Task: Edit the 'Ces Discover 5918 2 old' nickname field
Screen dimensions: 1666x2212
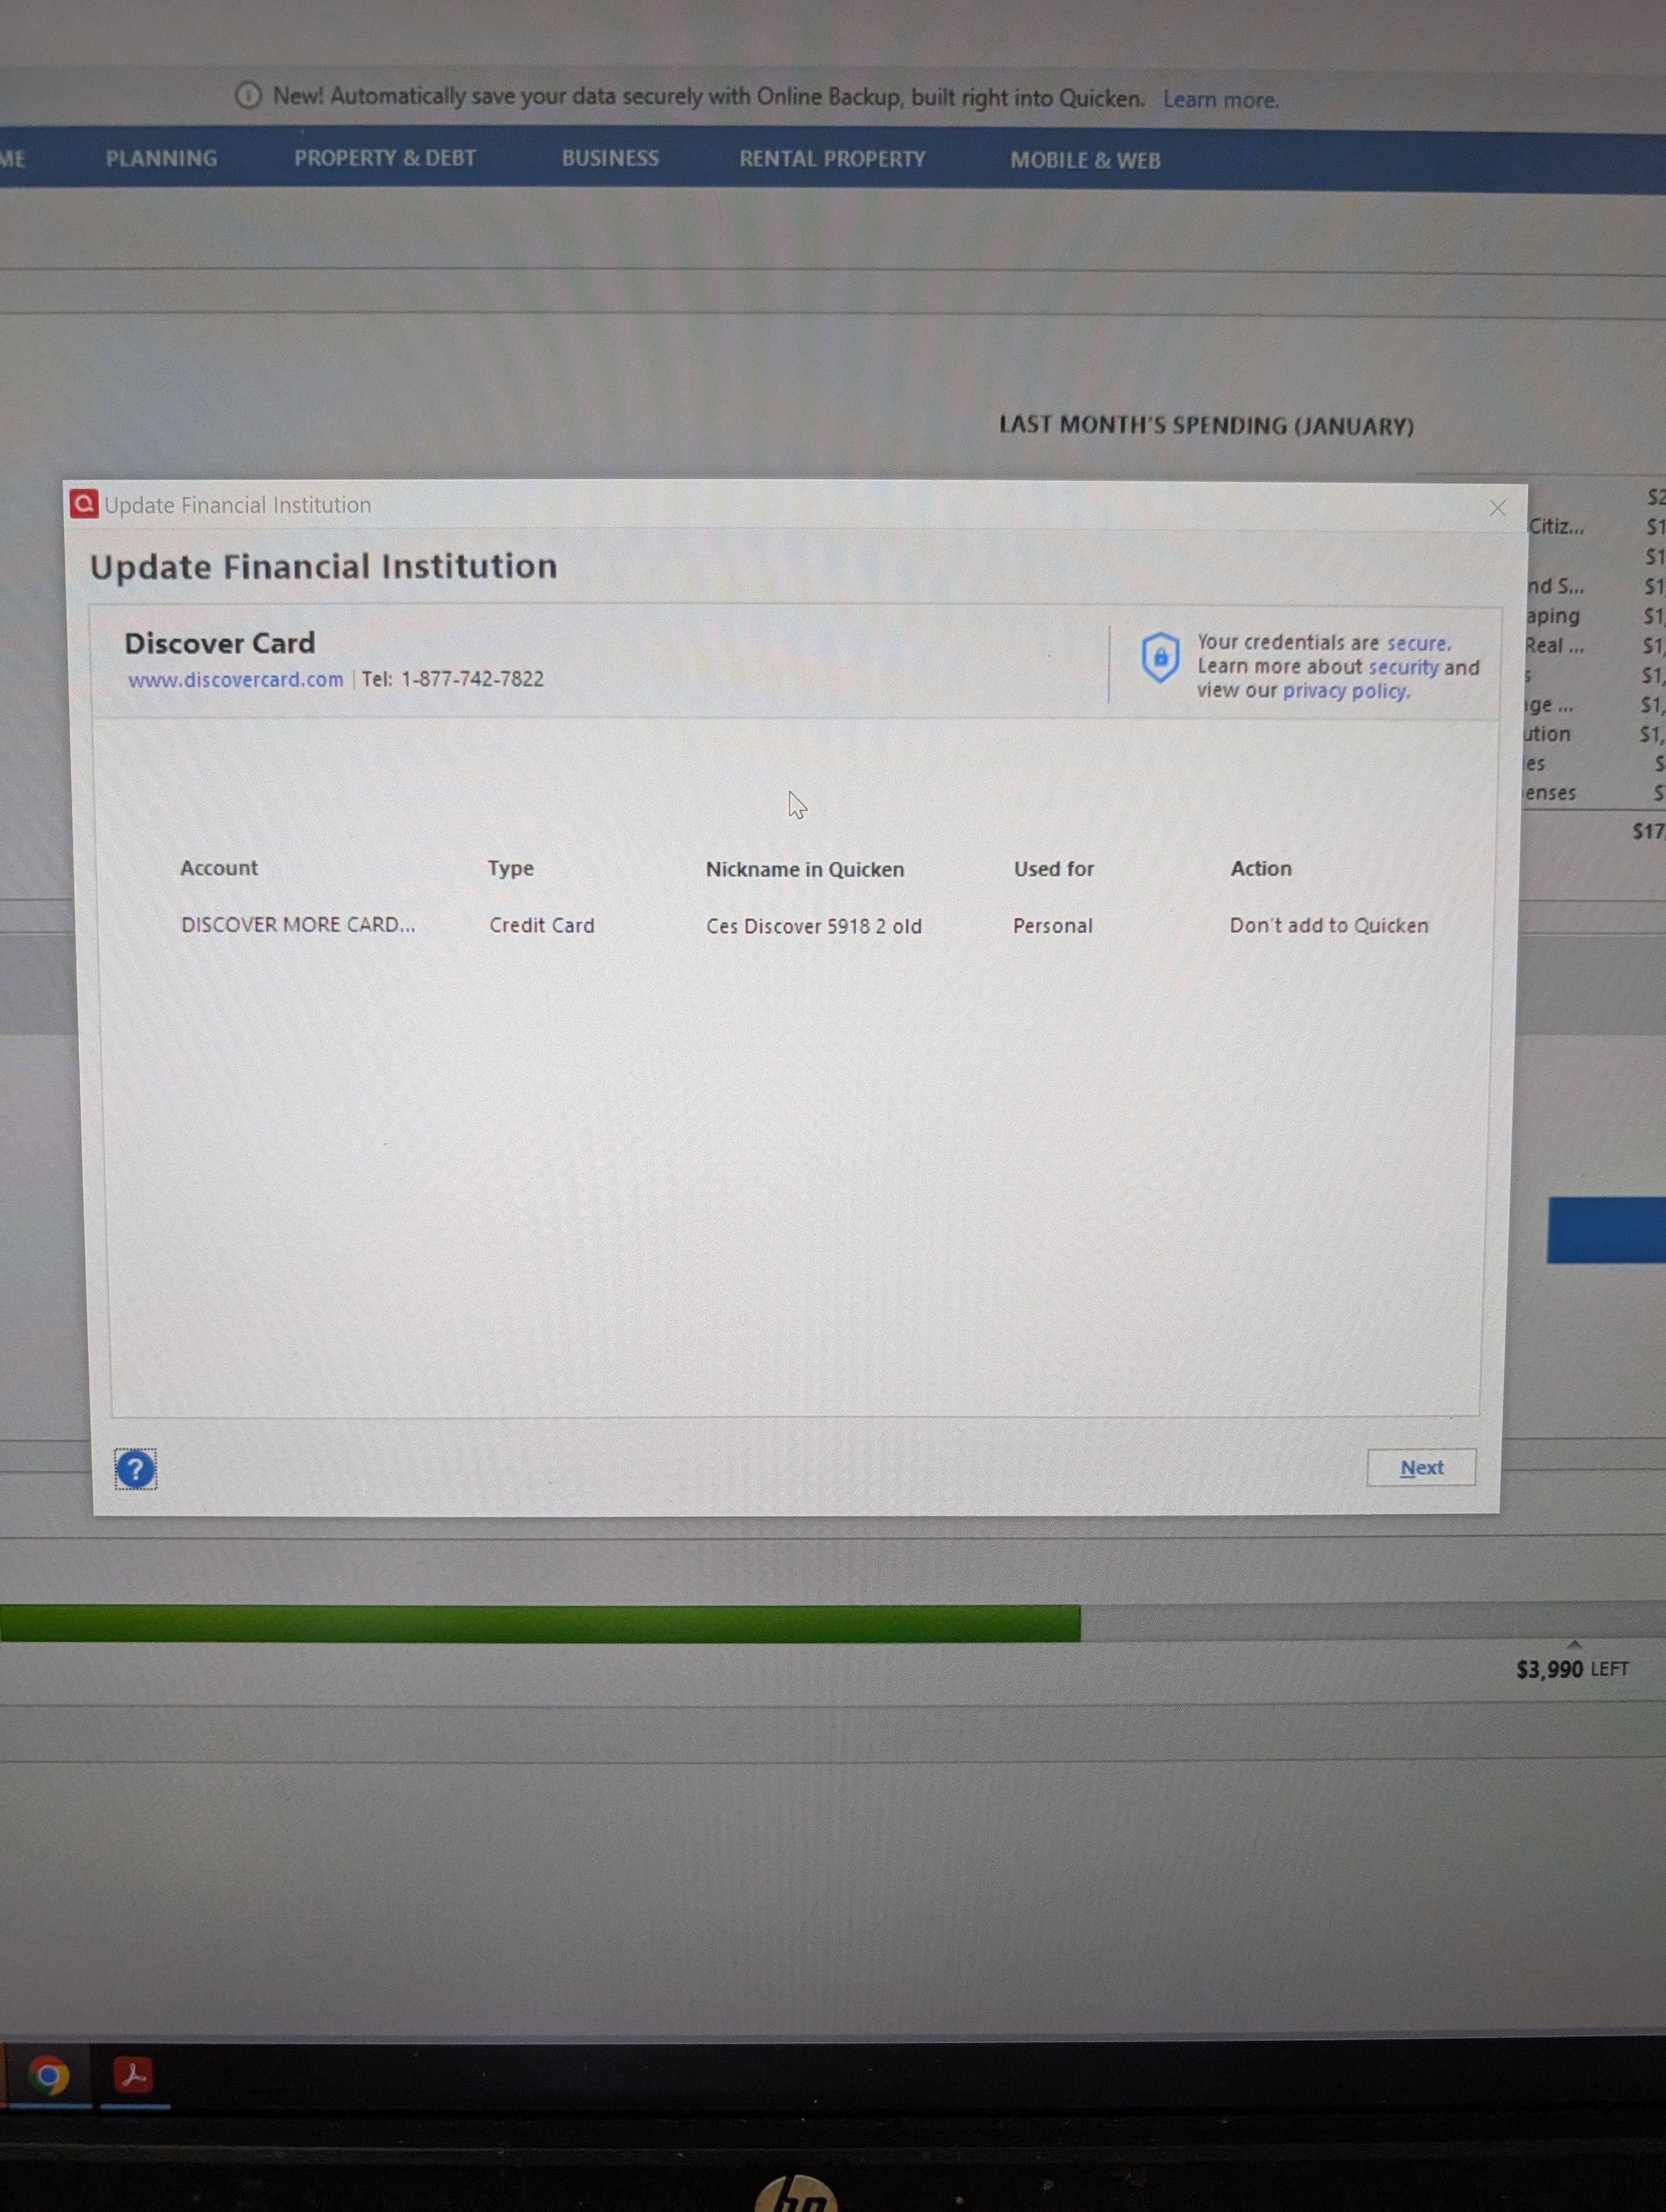Action: click(x=813, y=926)
